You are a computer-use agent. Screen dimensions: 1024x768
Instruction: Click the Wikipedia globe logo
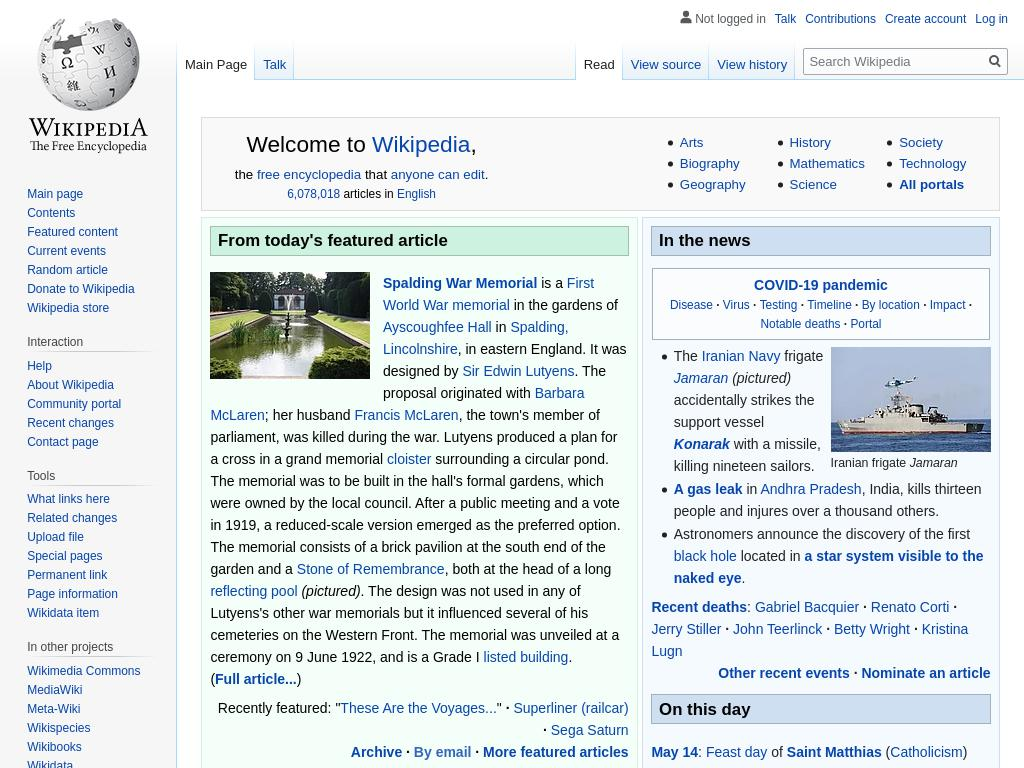point(88,64)
